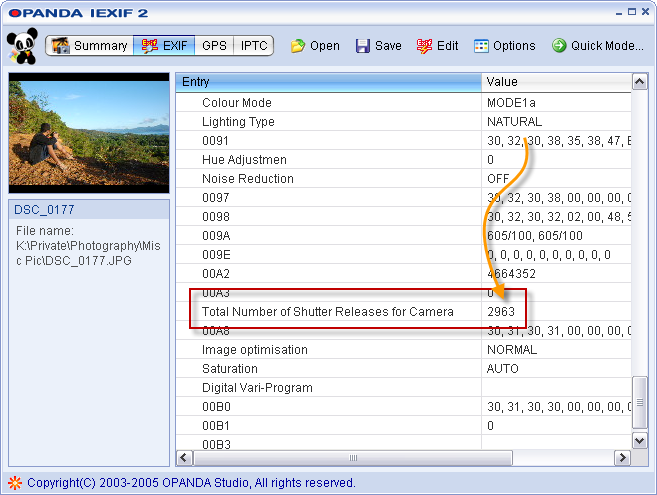
Task: Select the 0091 entry row
Action: pos(404,141)
